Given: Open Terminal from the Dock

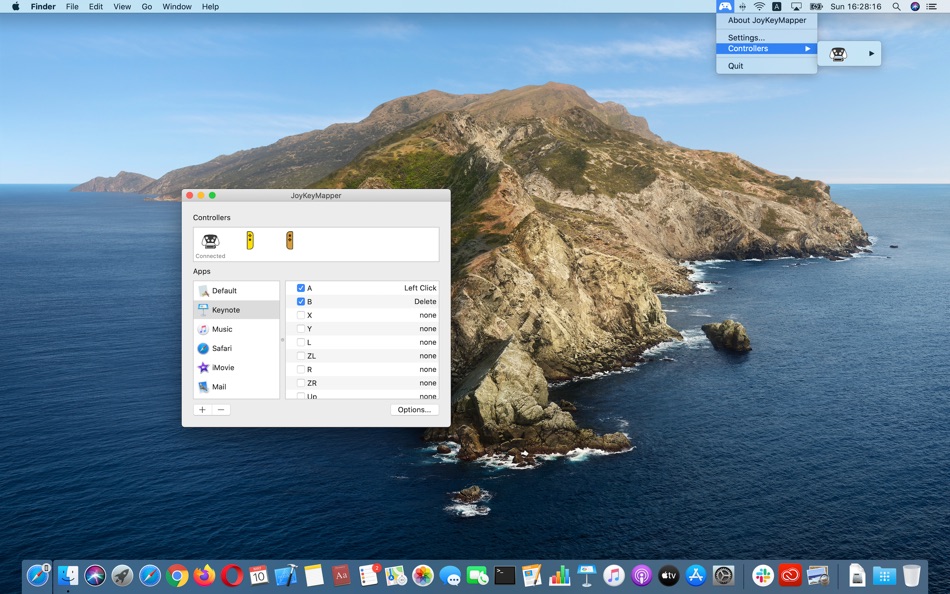Looking at the screenshot, I should point(505,575).
